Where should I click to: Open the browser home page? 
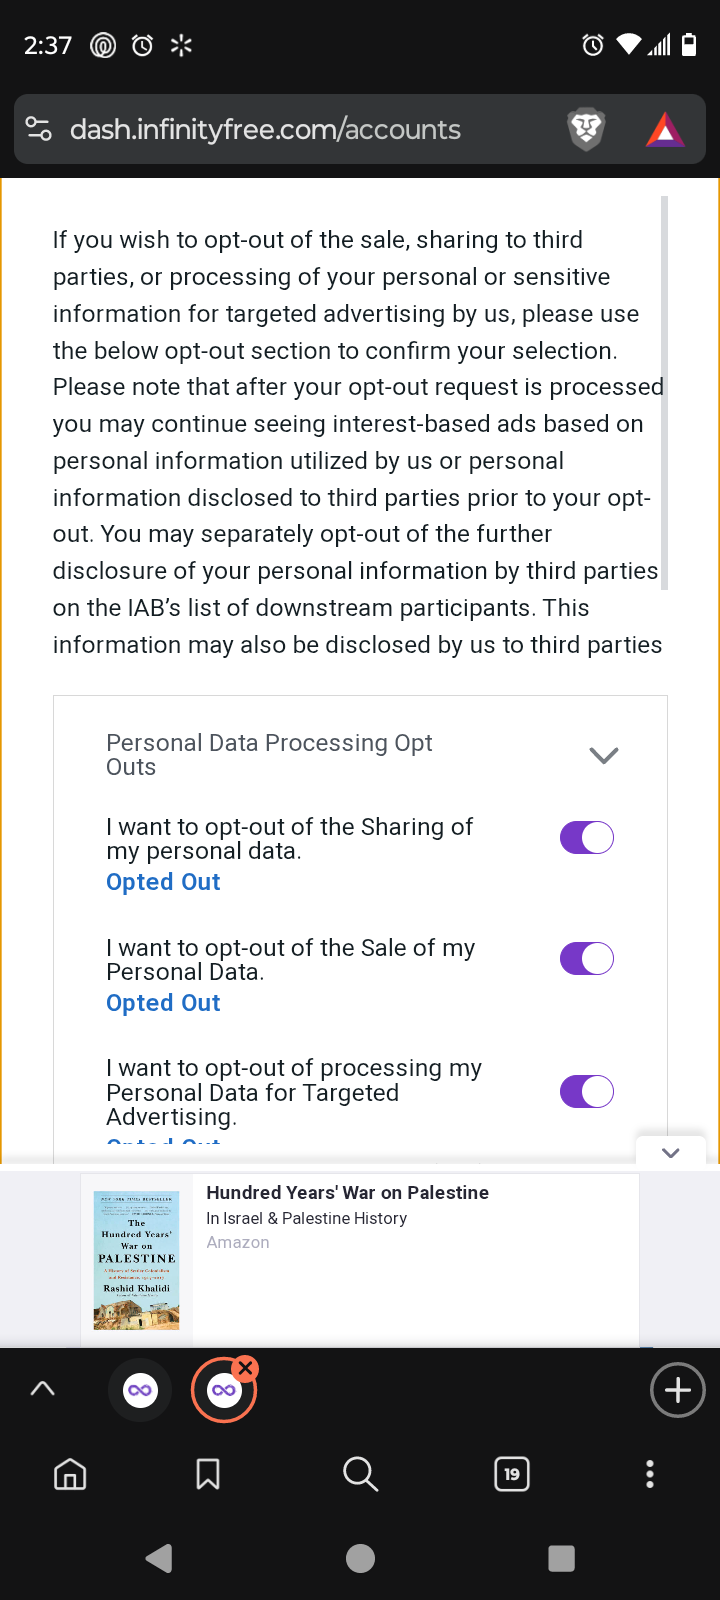pos(70,1474)
